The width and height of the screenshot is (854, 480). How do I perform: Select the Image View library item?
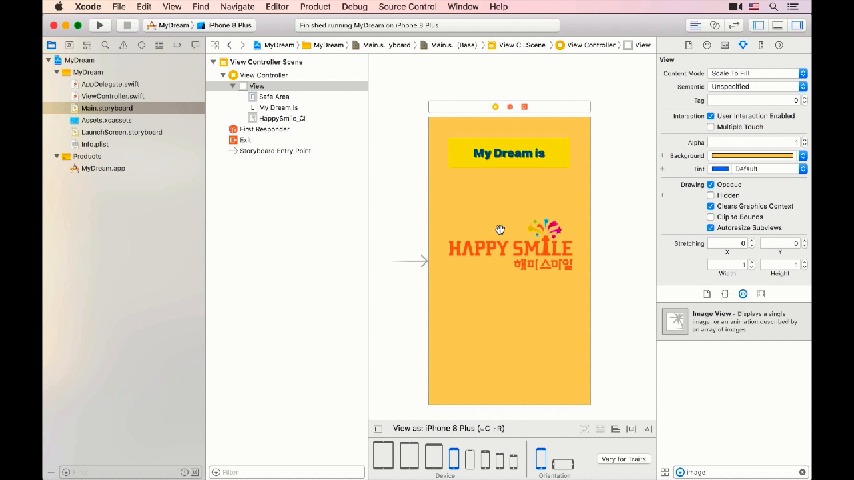[734, 321]
